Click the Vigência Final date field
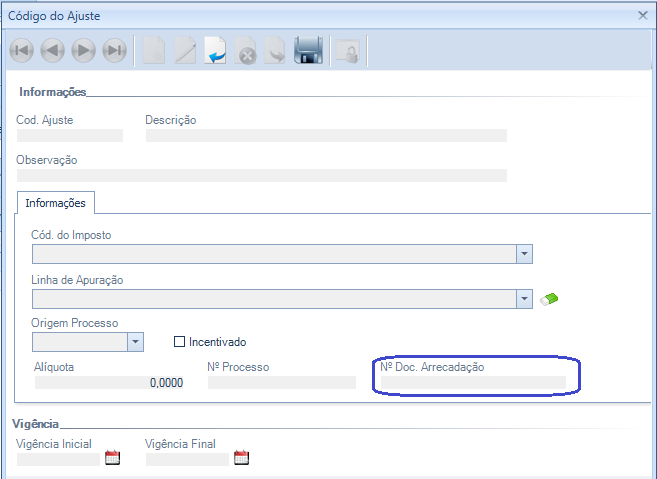The image size is (657, 479). (x=187, y=459)
